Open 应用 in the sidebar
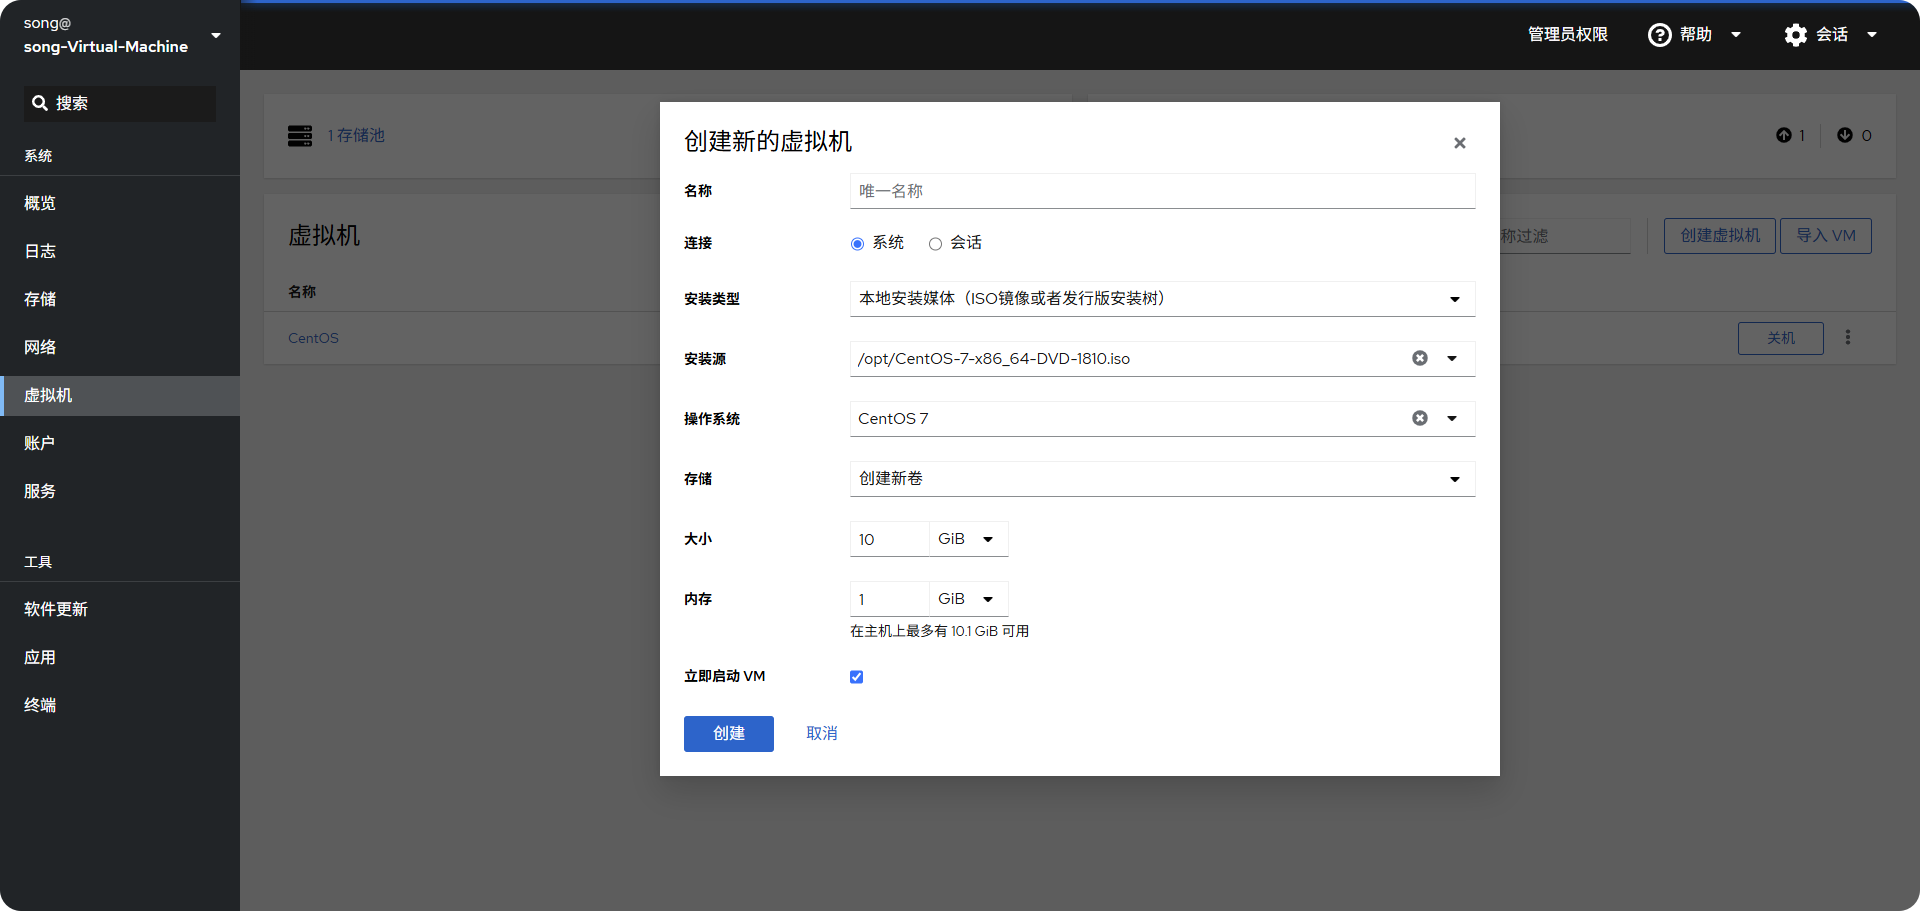The width and height of the screenshot is (1920, 911). tap(120, 657)
